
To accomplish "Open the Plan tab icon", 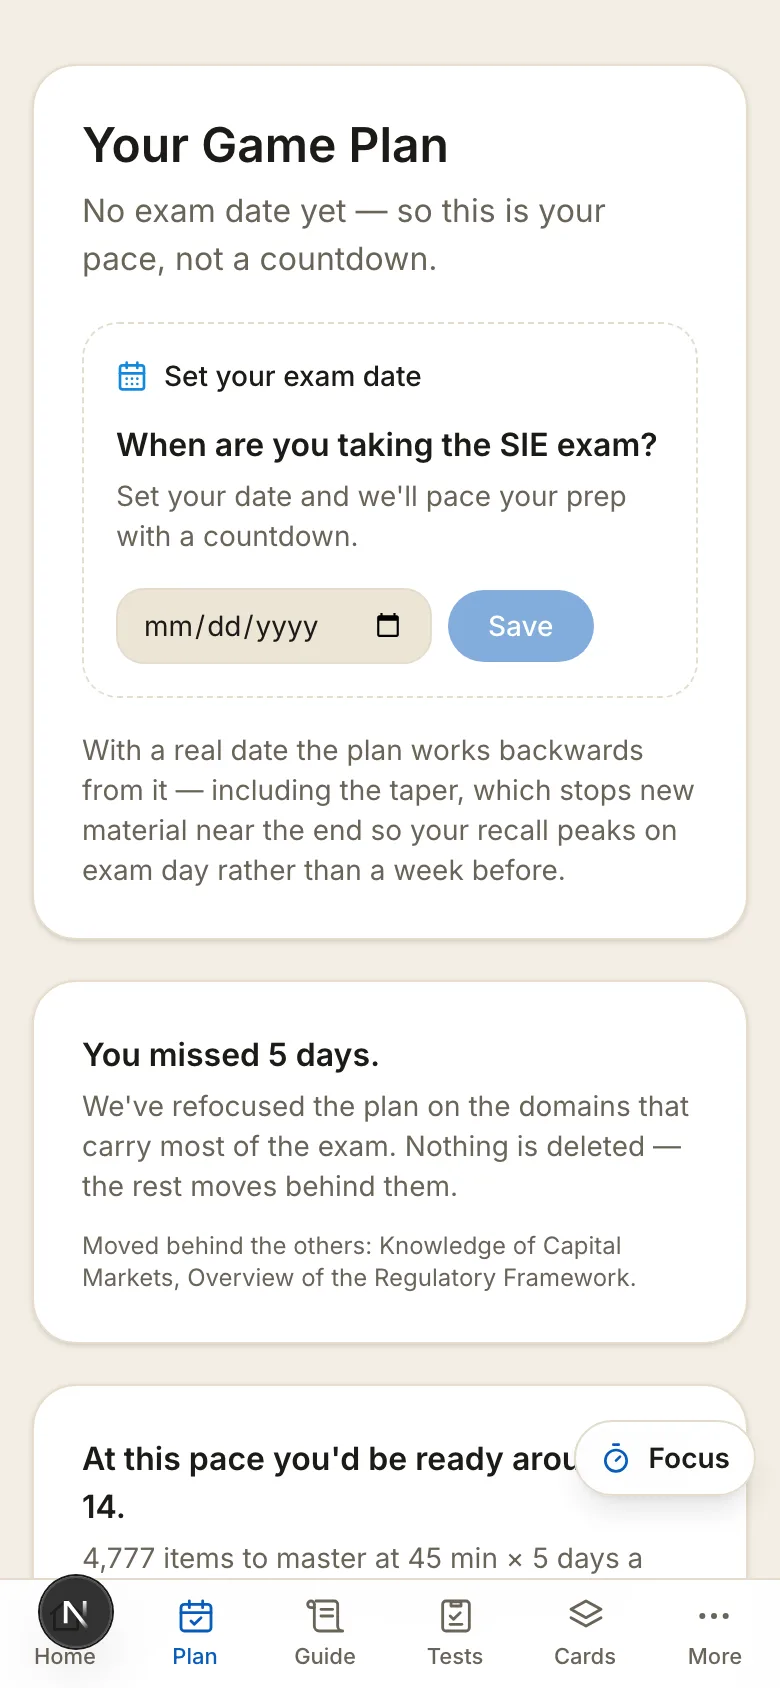I will point(195,1615).
